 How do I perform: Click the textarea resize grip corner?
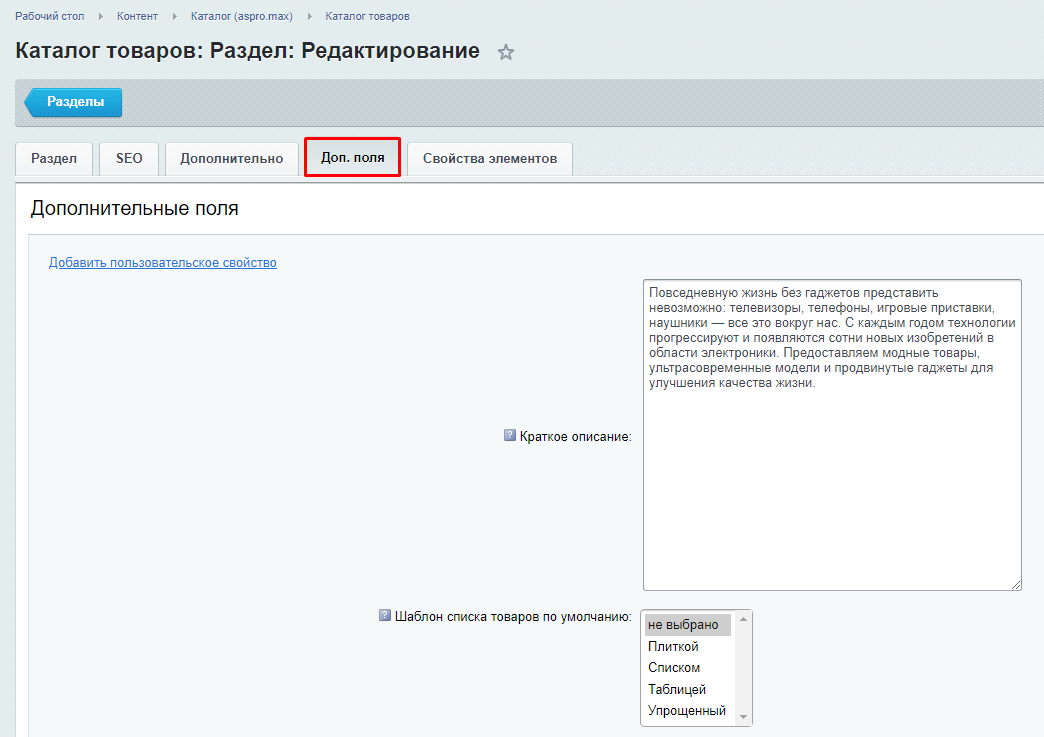(x=1015, y=585)
